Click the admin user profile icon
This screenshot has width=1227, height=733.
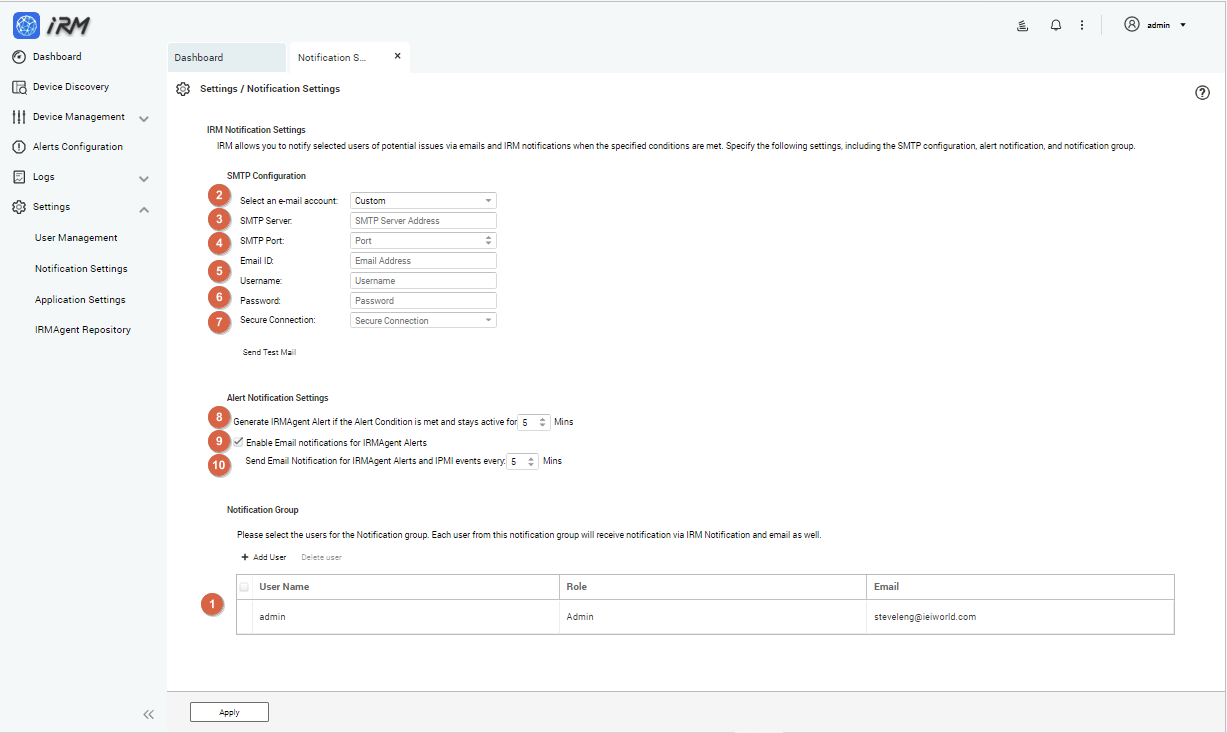pos(1131,24)
